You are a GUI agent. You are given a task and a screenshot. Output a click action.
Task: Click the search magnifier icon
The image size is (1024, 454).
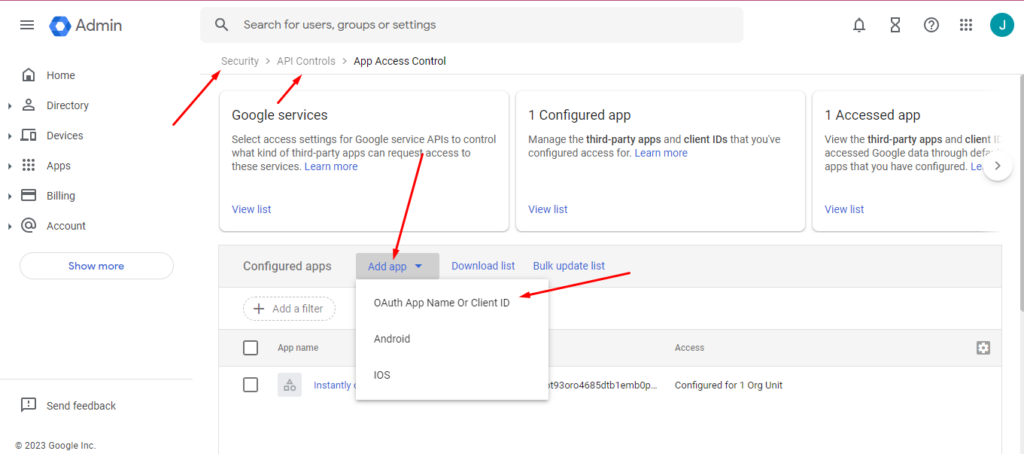click(x=222, y=25)
